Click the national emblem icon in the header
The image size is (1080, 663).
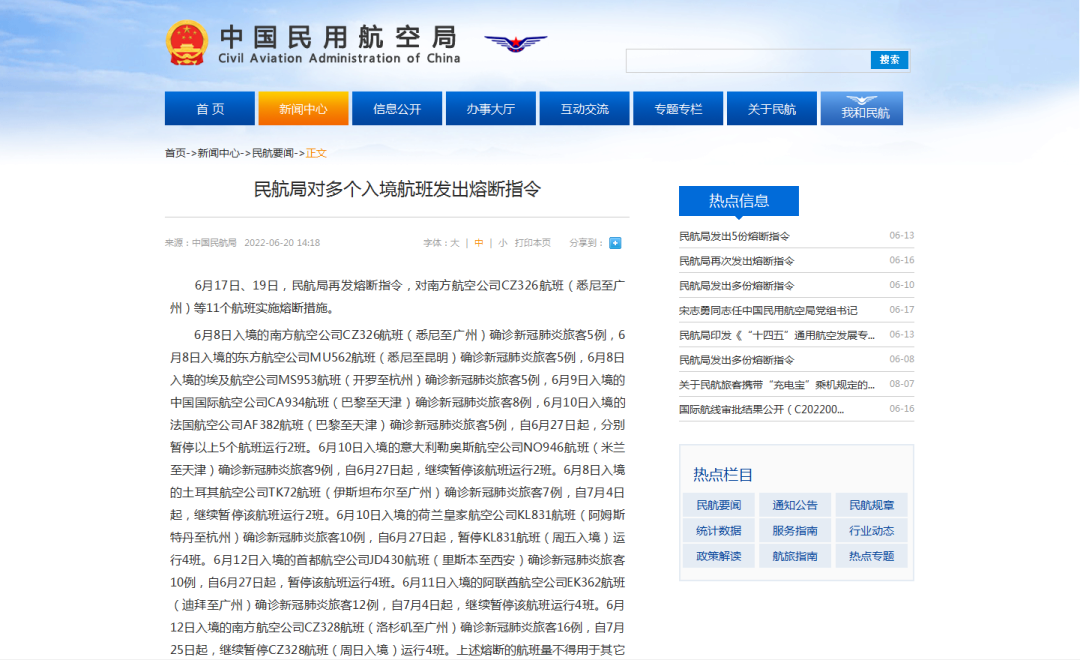pyautogui.click(x=186, y=43)
